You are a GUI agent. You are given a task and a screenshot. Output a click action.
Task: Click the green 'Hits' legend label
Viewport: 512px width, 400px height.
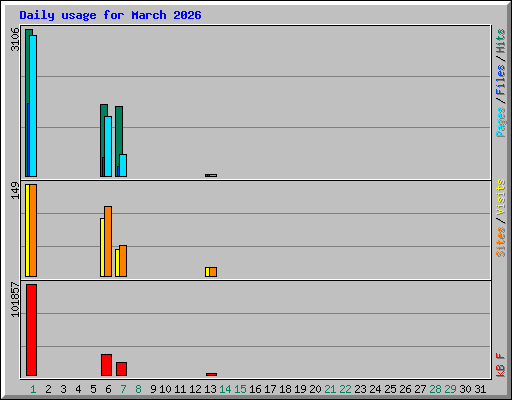click(x=500, y=41)
